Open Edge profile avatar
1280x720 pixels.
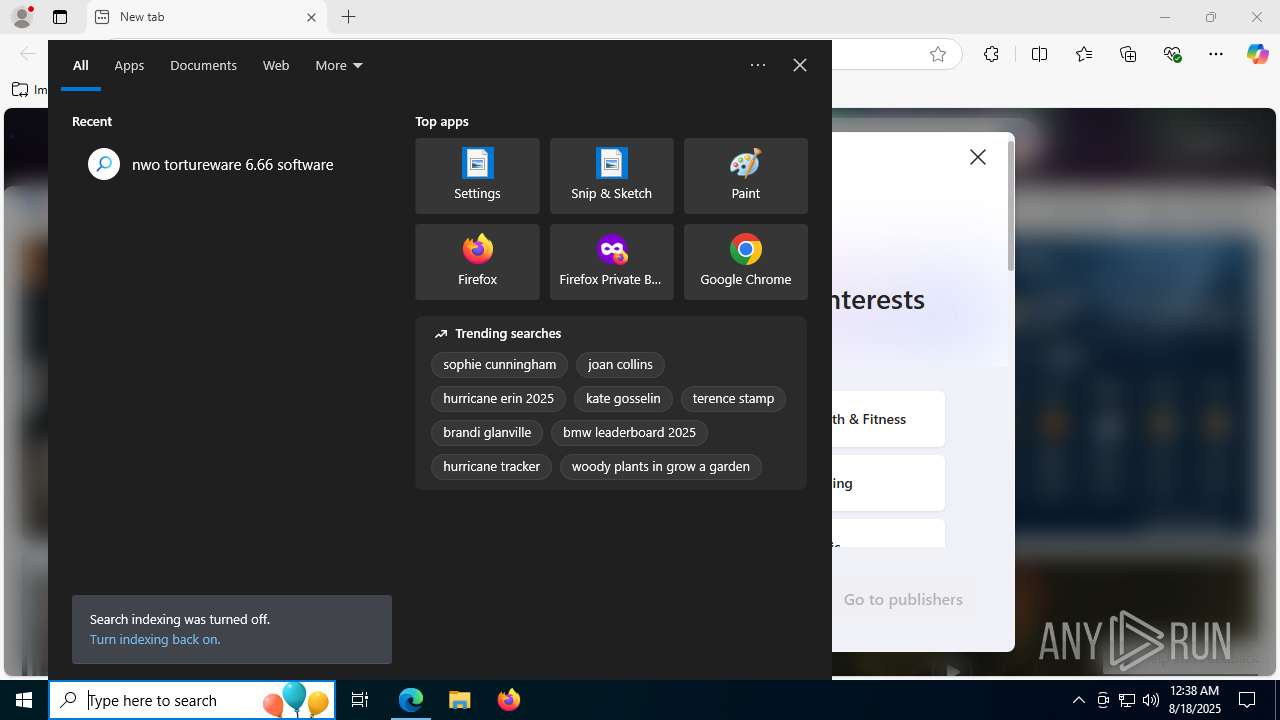[22, 17]
